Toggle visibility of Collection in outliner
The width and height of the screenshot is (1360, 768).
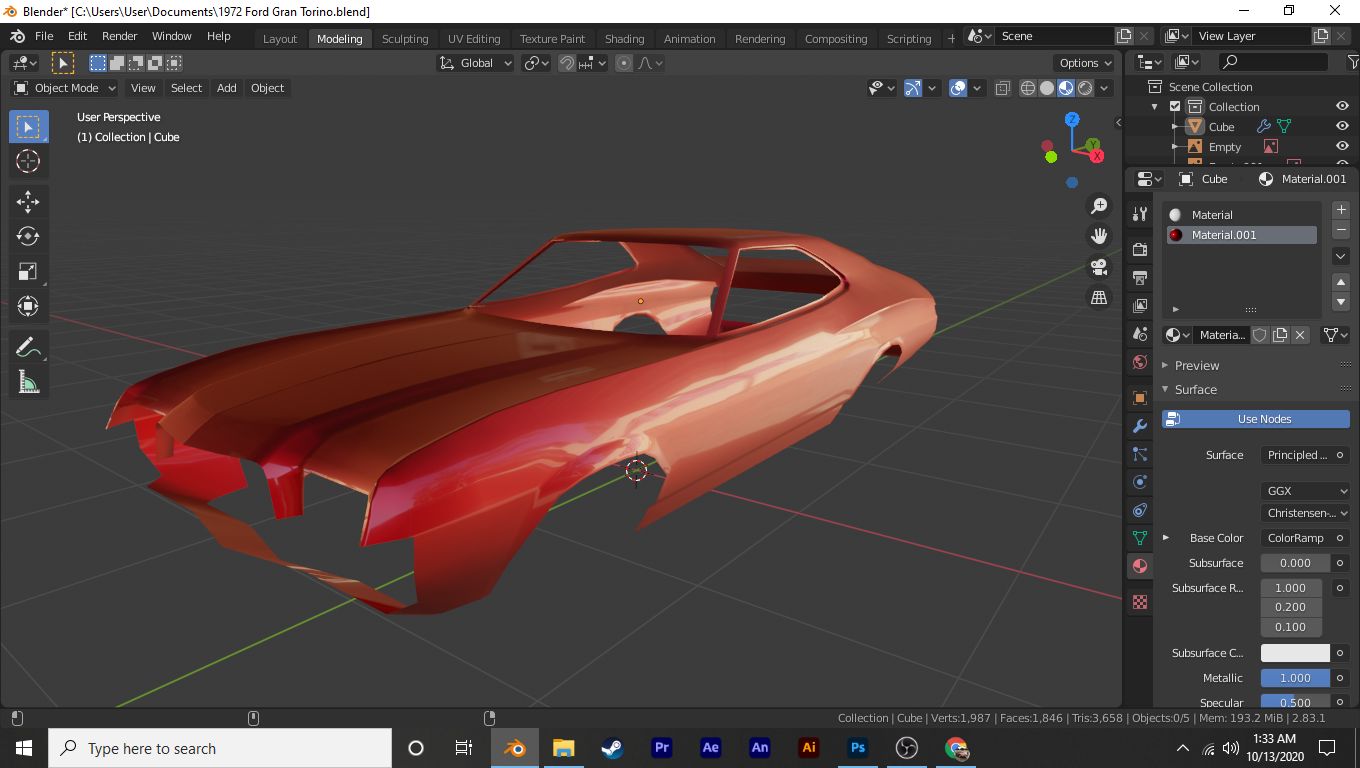tap(1343, 106)
